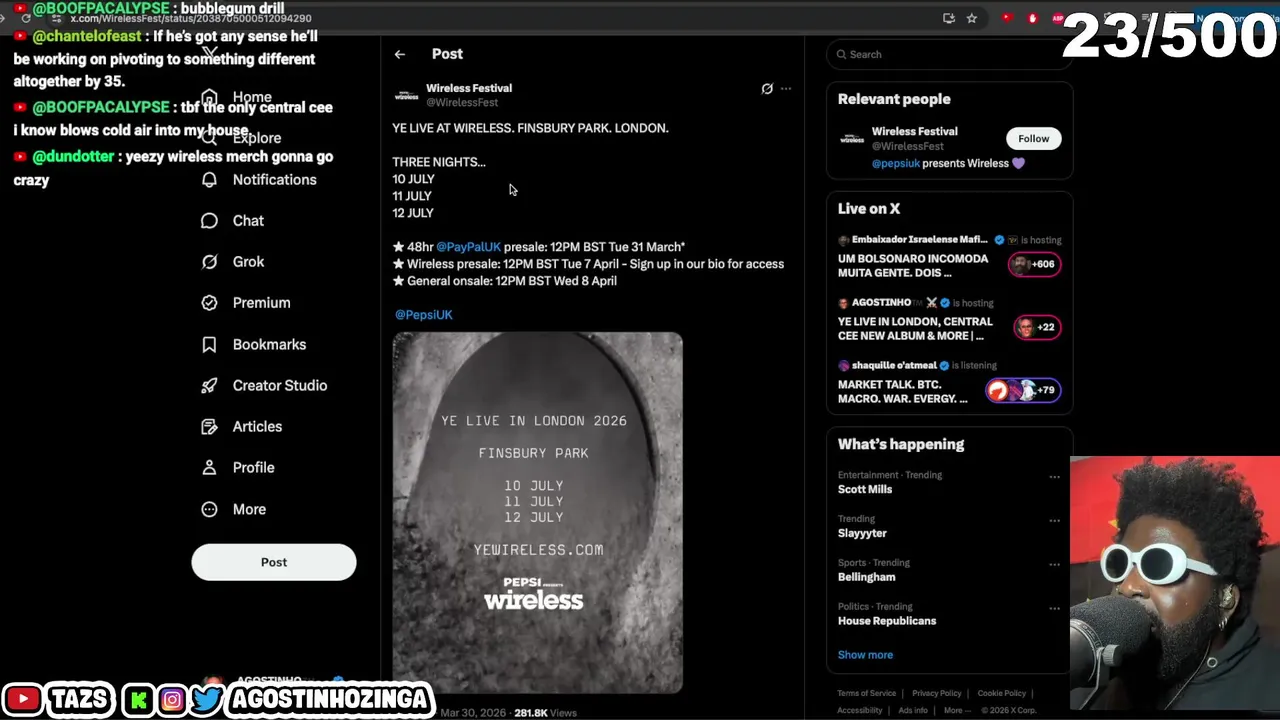
Task: Click the +22 listeners badge
Action: pos(1038,328)
